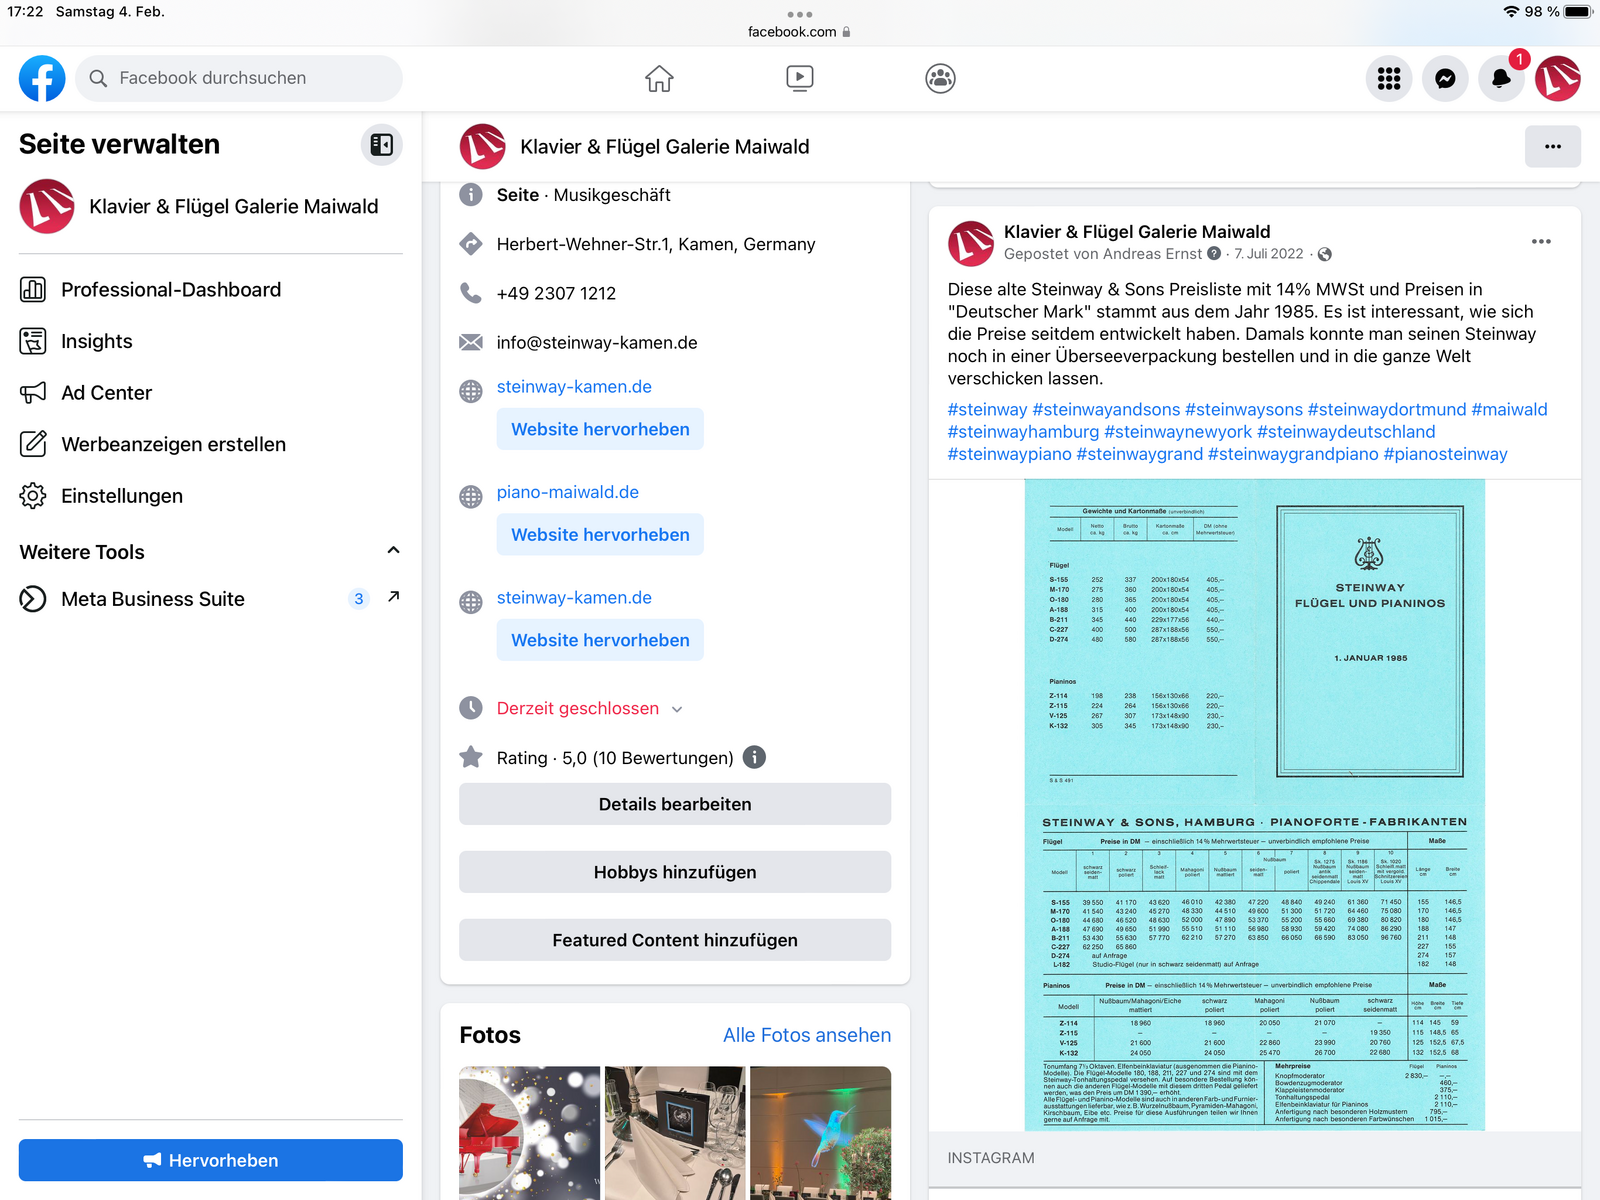
Task: Click the Rating info icon
Action: (755, 757)
